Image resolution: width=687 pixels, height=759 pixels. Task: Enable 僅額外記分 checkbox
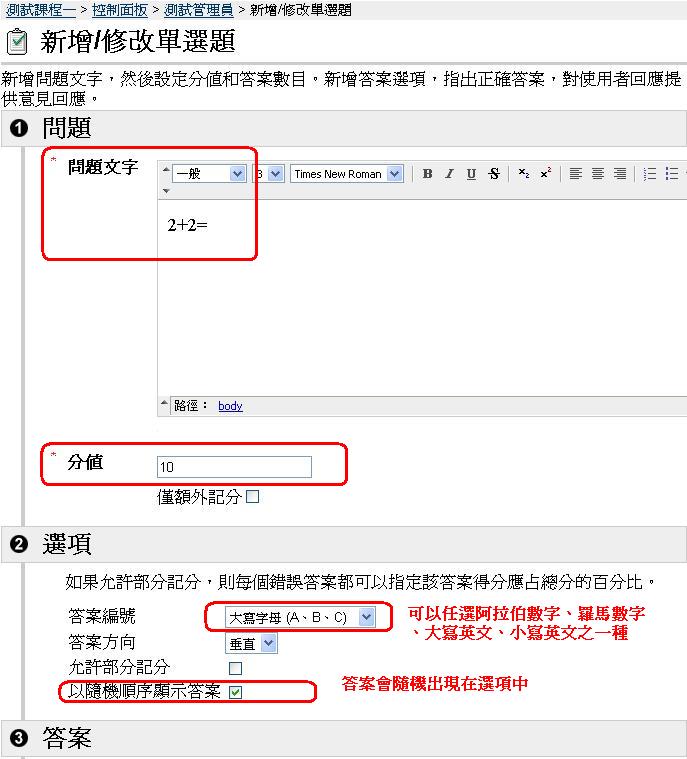click(x=252, y=497)
